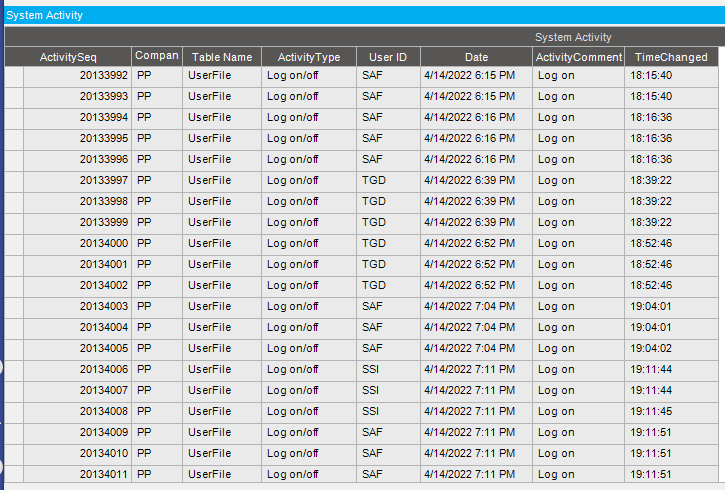This screenshot has height=490, width=725.
Task: Click ActivitySeq cell 20134006
Action: (78, 370)
